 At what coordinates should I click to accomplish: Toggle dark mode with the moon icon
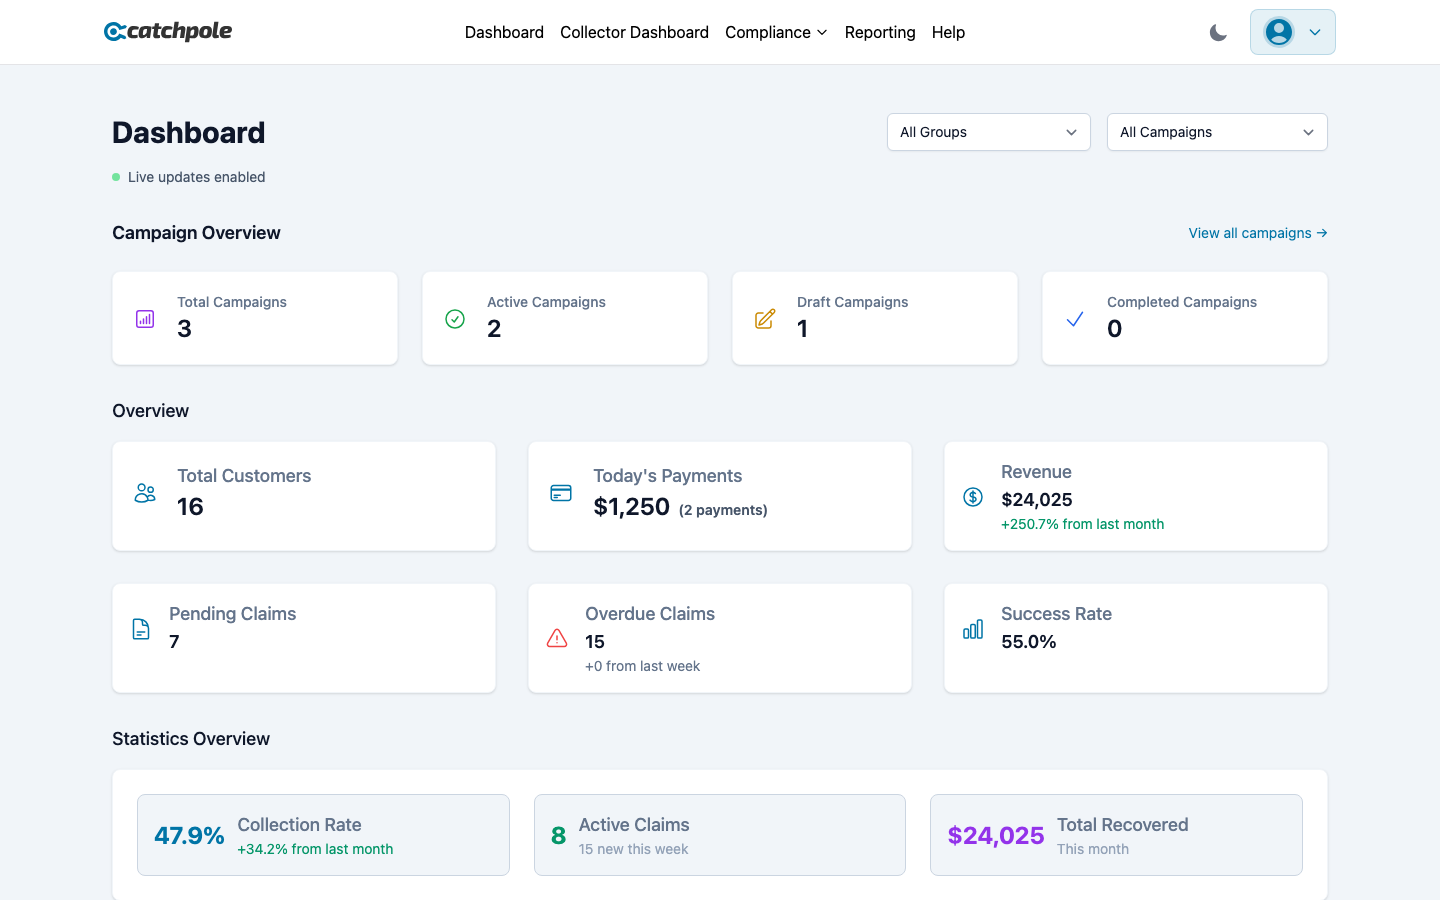coord(1218,32)
